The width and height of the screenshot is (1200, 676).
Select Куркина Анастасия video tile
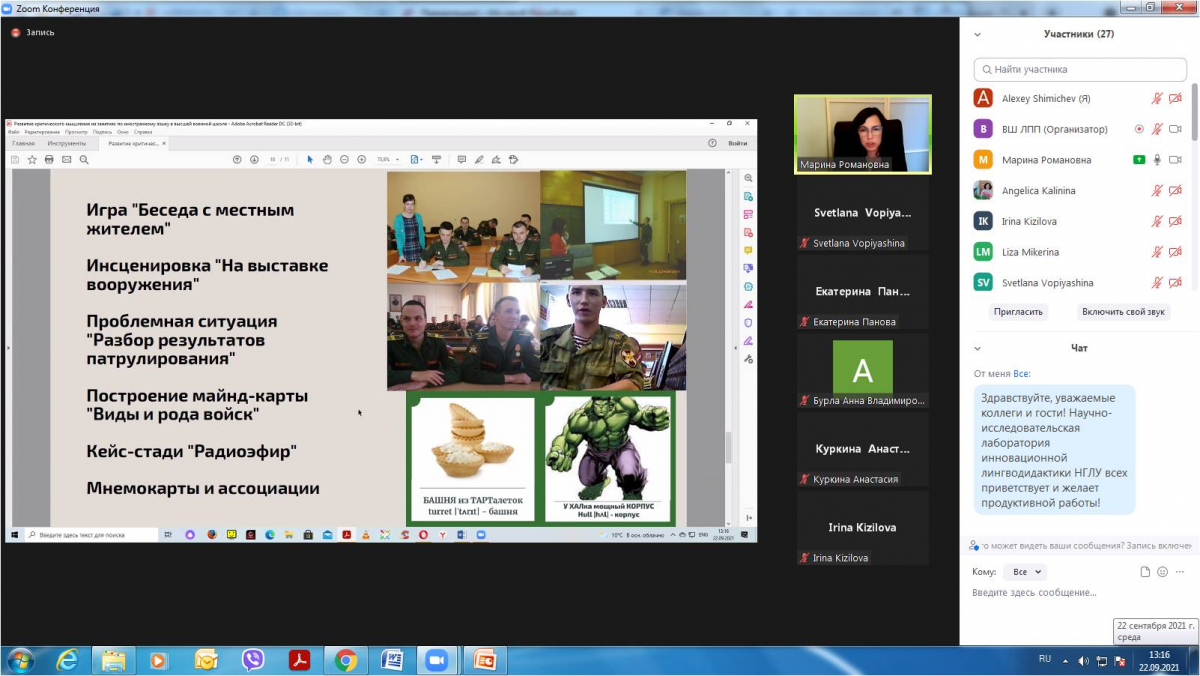[862, 449]
